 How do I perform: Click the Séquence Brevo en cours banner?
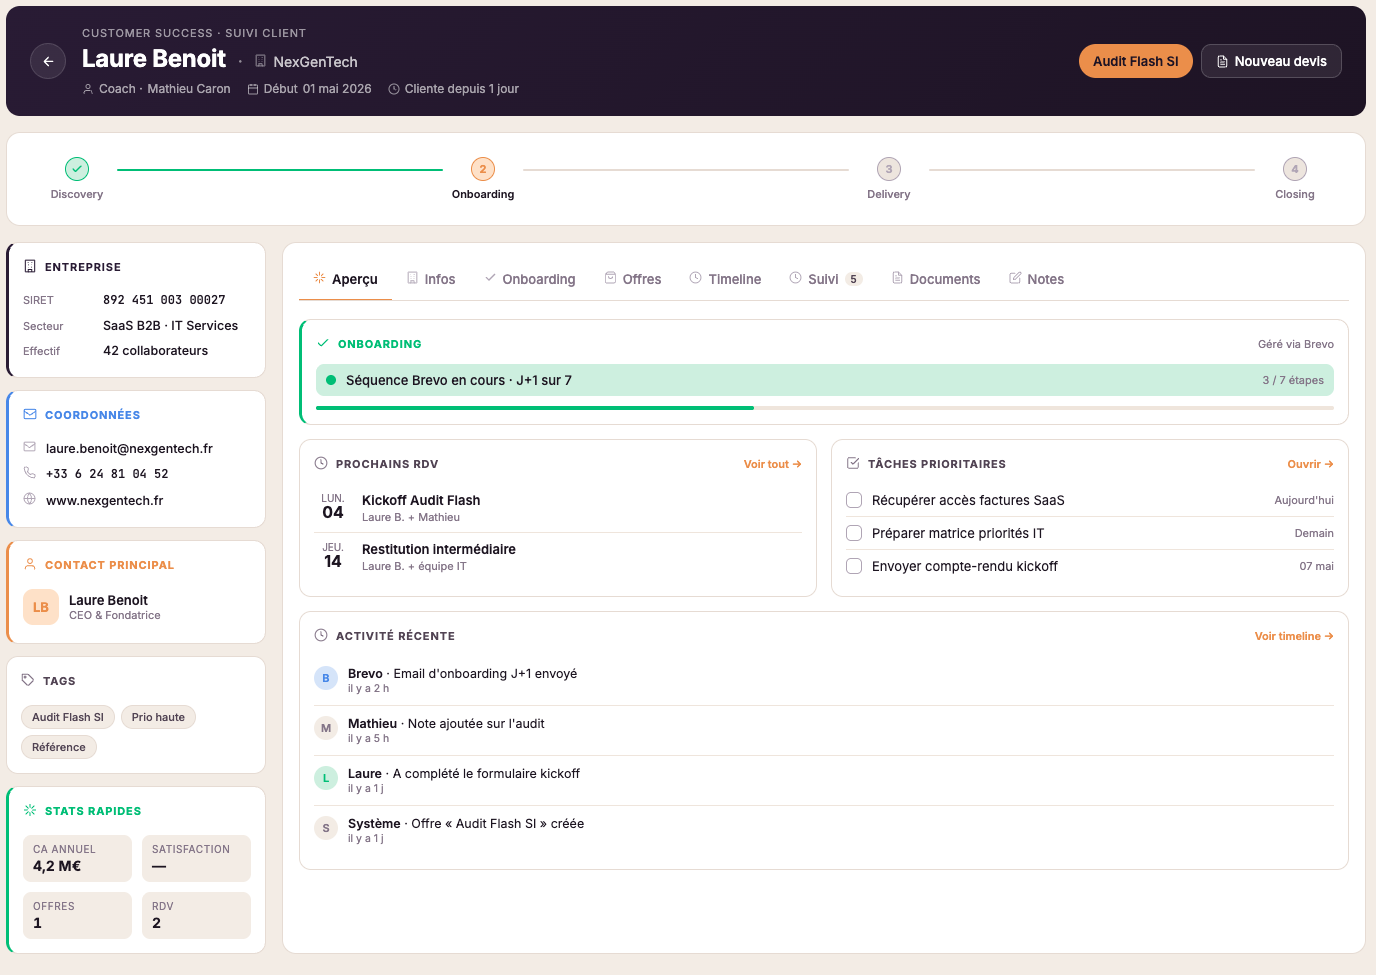coord(825,380)
